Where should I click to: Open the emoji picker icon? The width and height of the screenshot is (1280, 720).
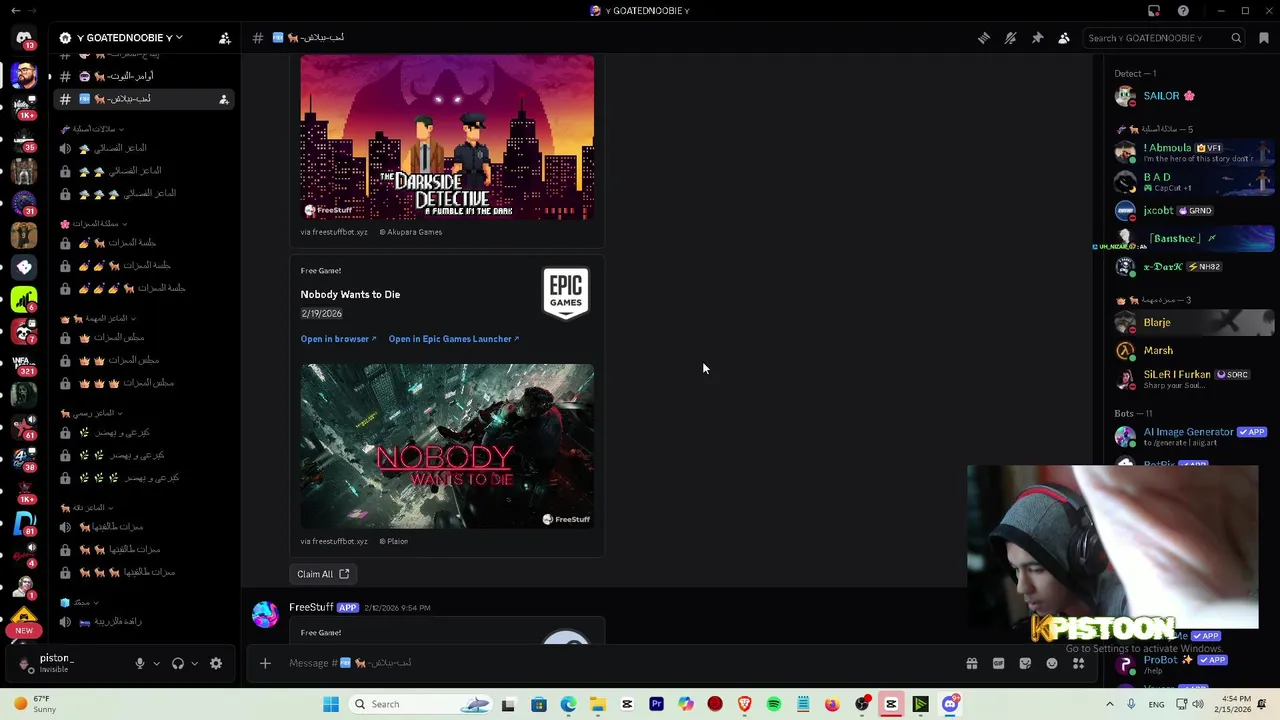tap(1052, 663)
